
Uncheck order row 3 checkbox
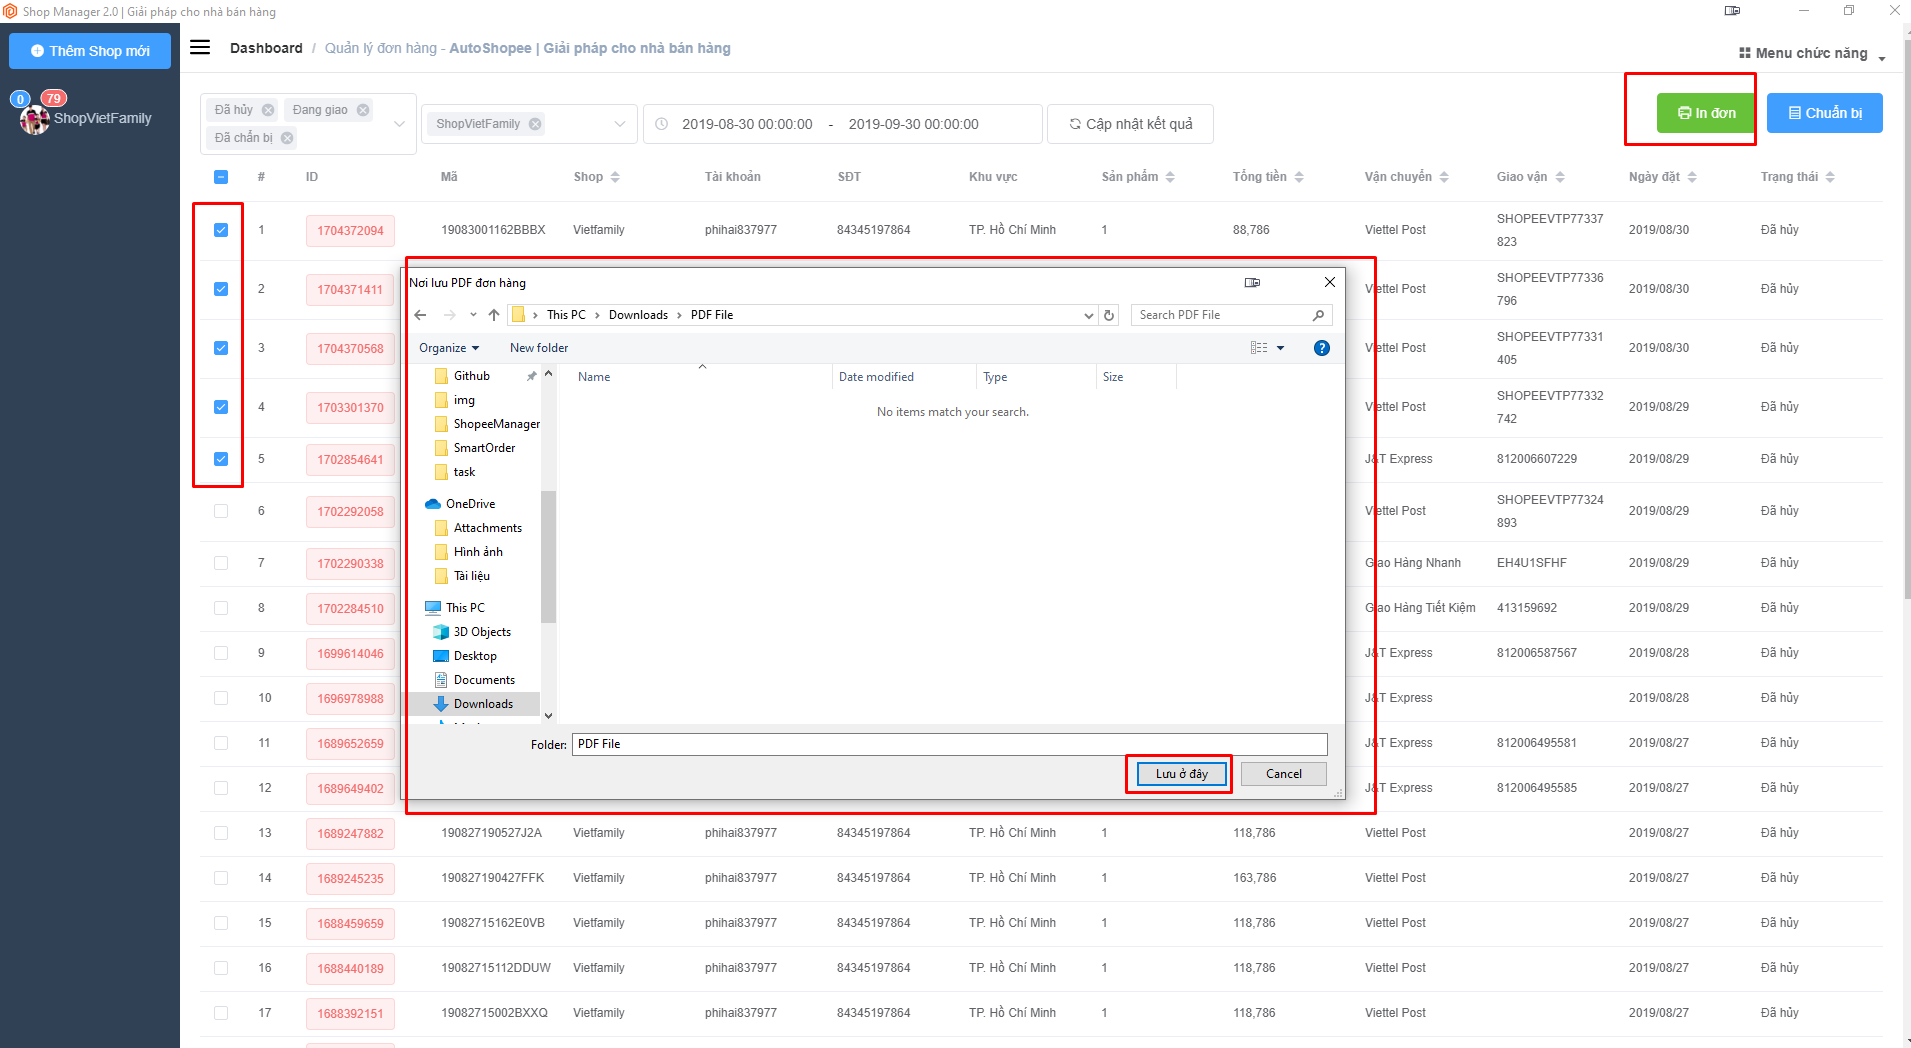point(221,348)
